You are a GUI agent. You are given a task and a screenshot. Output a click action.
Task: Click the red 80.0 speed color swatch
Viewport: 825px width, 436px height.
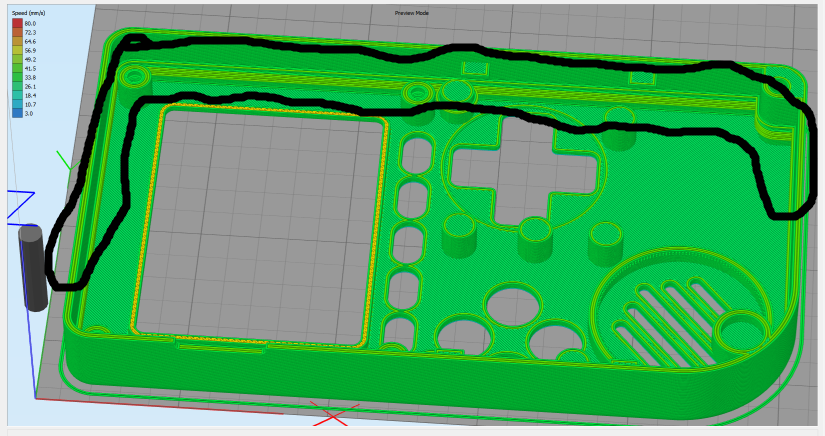(17, 24)
